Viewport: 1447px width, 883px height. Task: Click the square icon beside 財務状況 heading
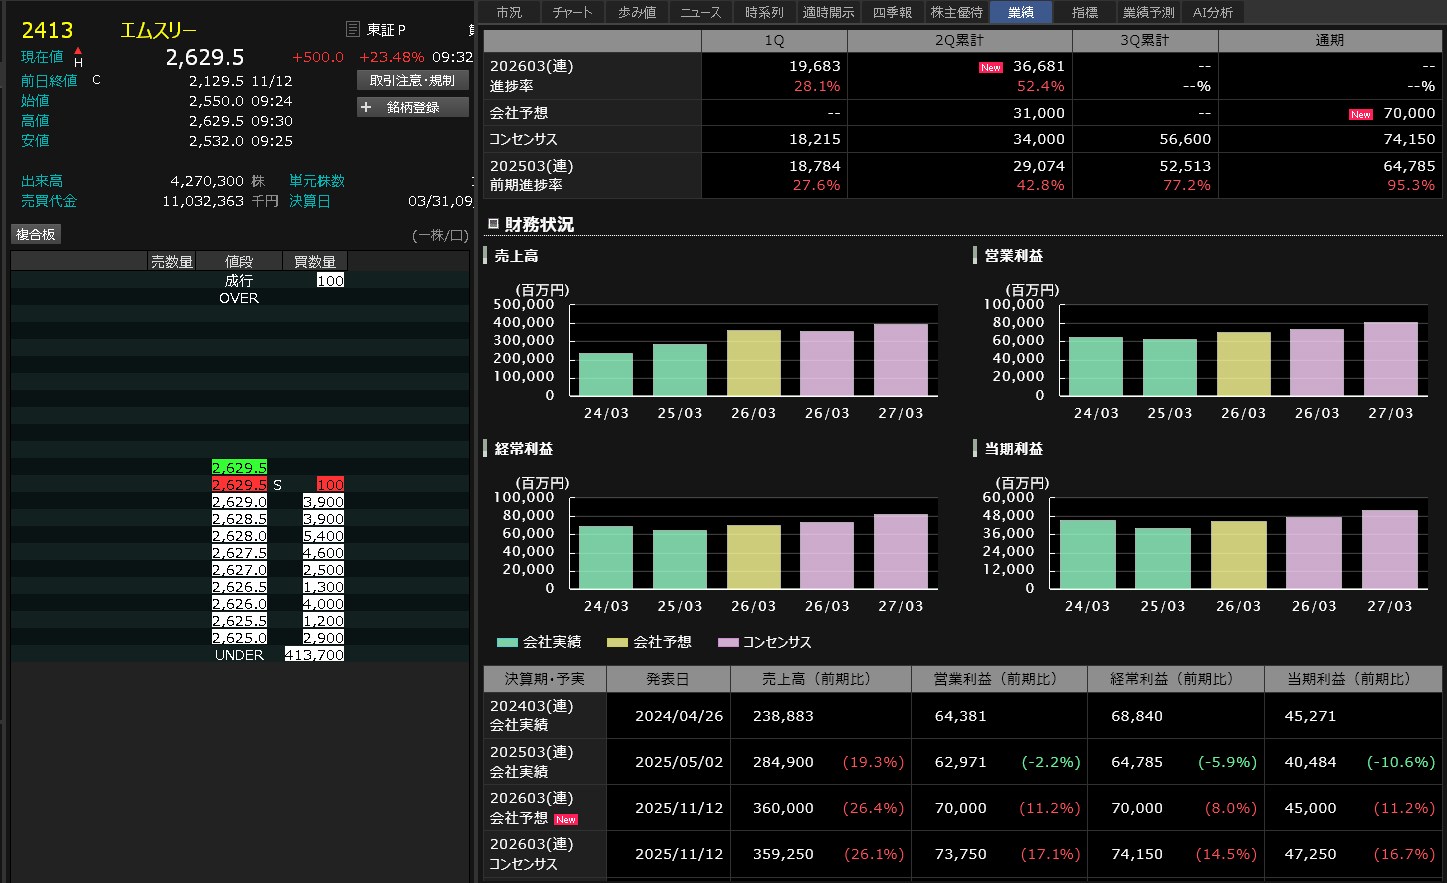click(x=492, y=224)
